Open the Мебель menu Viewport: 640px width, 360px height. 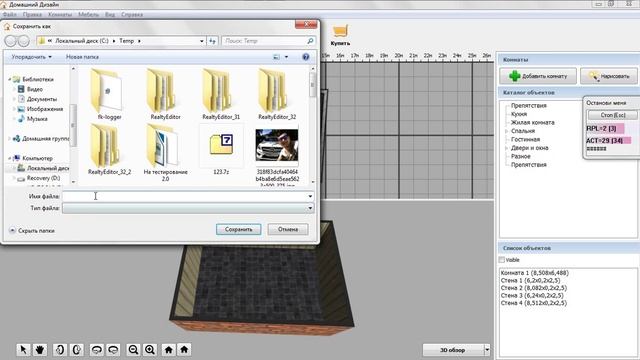point(89,14)
